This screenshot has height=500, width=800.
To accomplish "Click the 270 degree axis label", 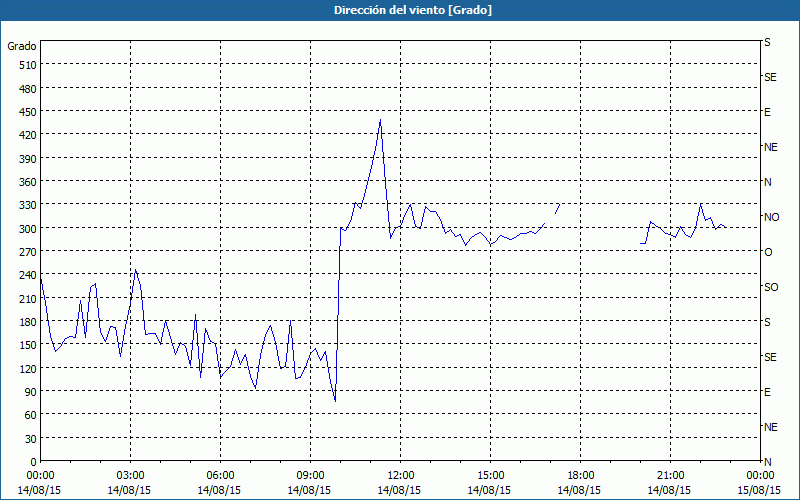I will [x=28, y=252].
